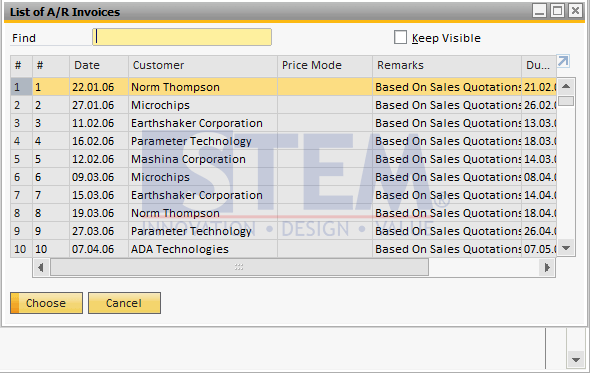Click the Remarks column header

[447, 65]
